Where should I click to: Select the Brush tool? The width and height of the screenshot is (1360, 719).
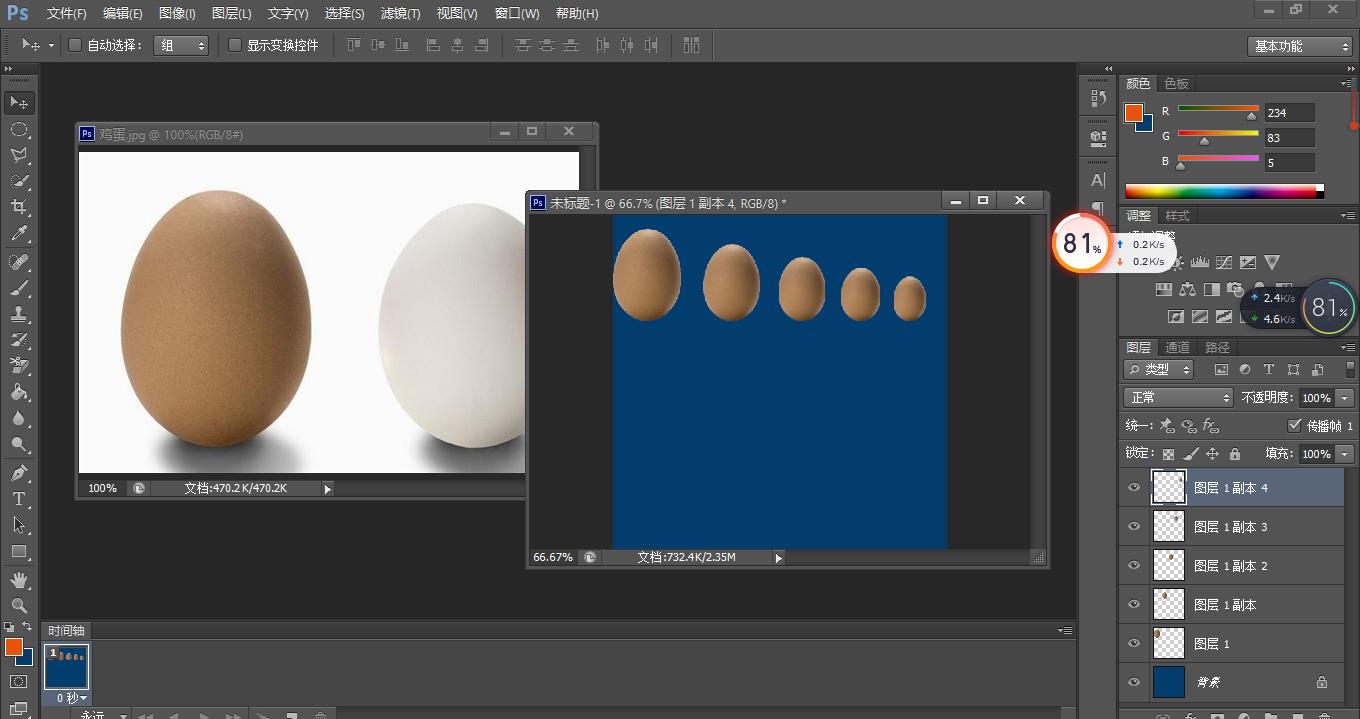tap(19, 288)
